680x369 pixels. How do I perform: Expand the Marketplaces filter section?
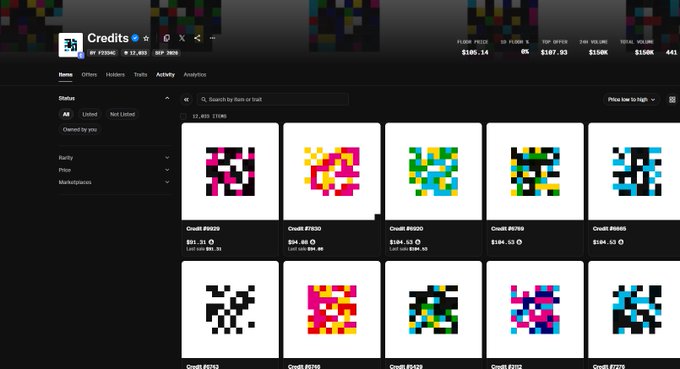coord(114,182)
